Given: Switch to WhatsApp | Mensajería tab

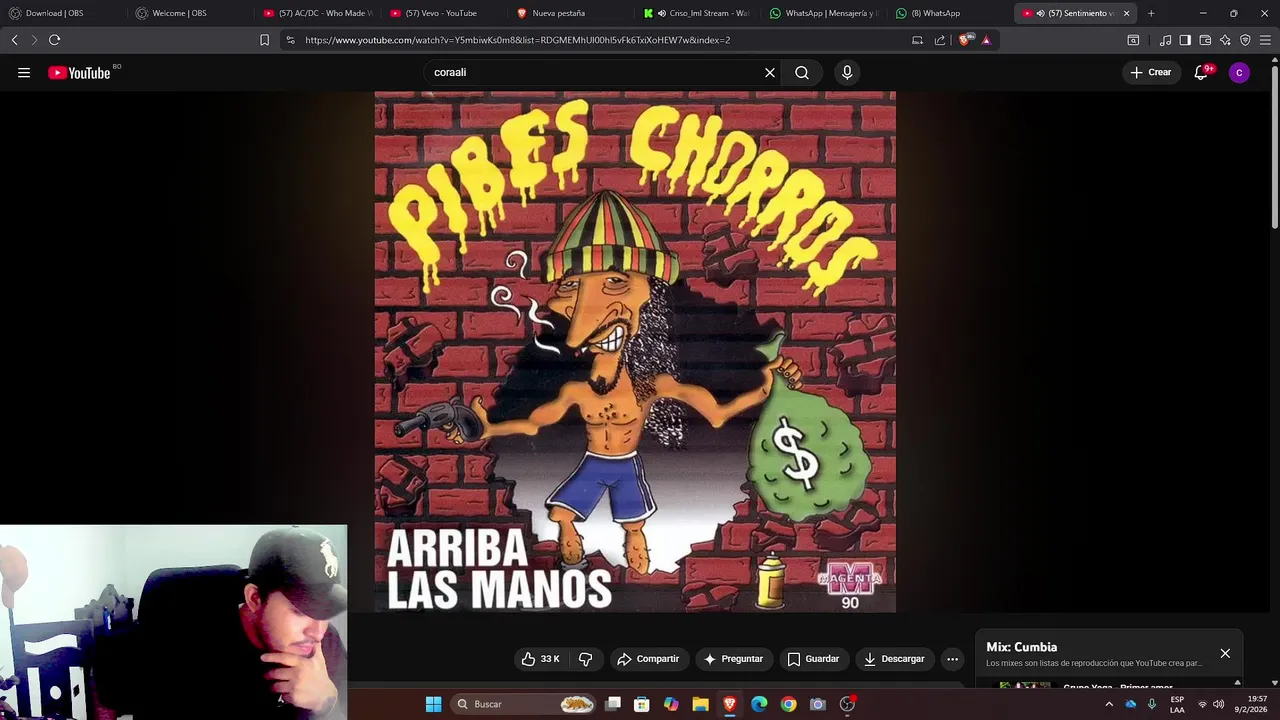Looking at the screenshot, I should [824, 13].
